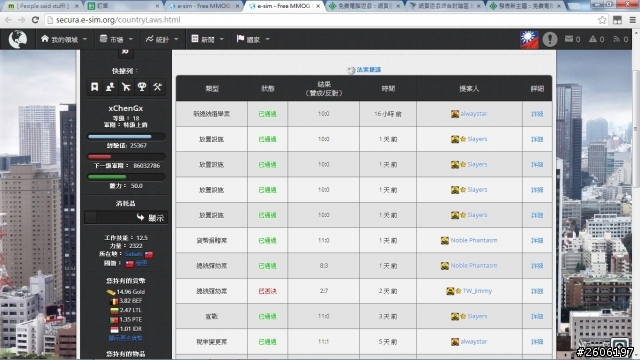Viewport: 640px width, 360px height.
Task: Open details for the 16 hours ago law
Action: point(537,114)
